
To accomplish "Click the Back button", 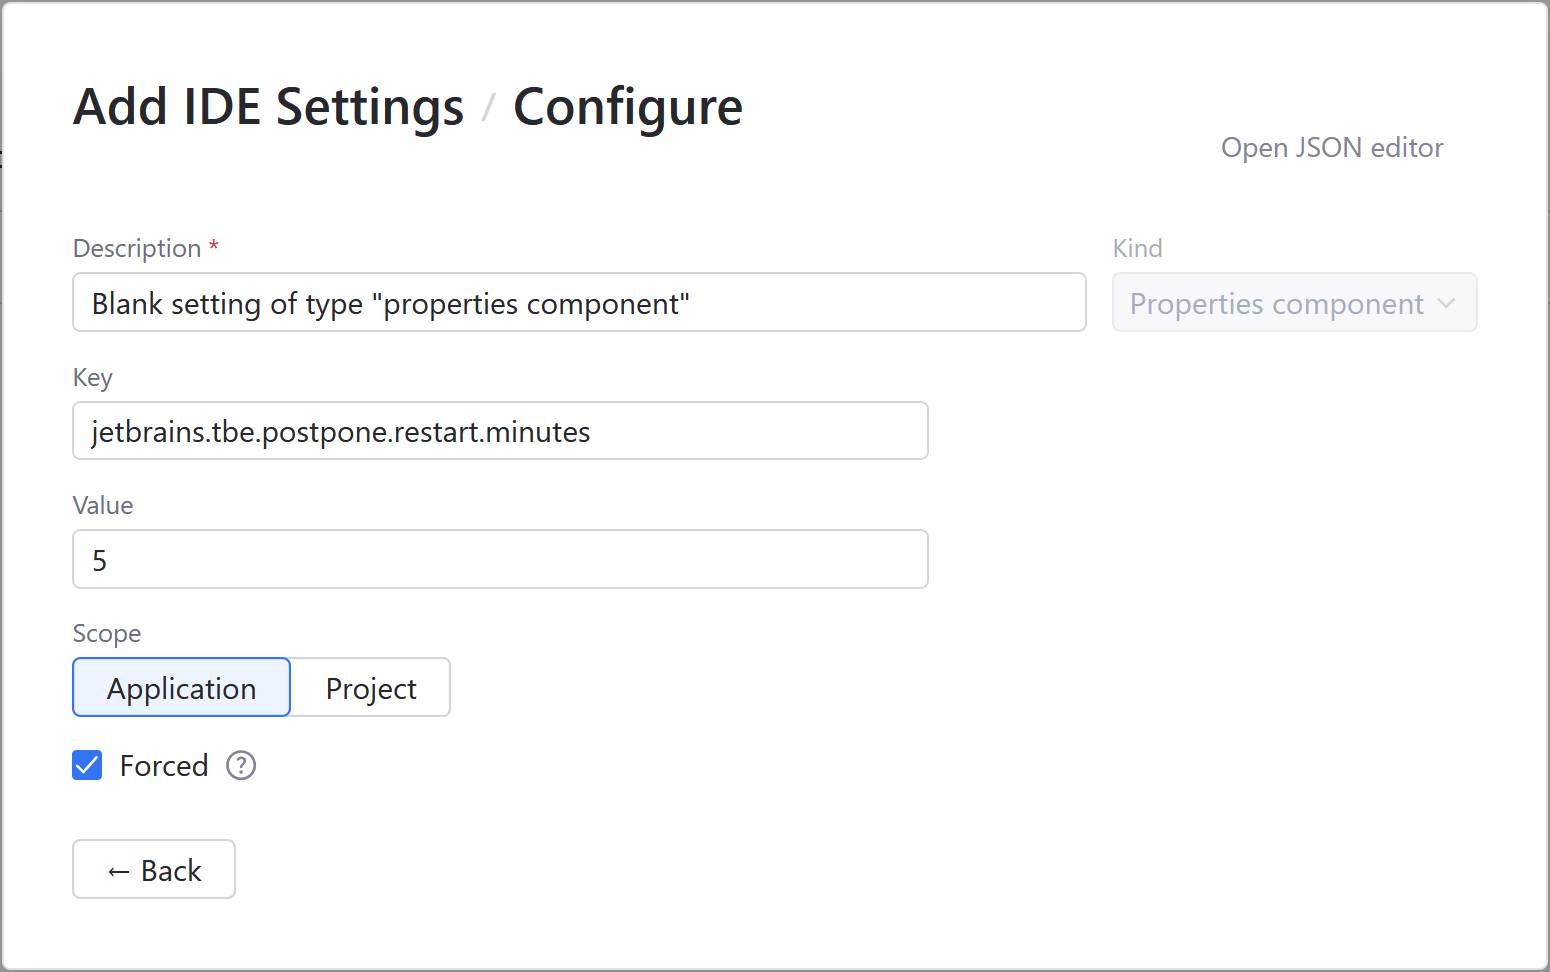I will [x=153, y=869].
